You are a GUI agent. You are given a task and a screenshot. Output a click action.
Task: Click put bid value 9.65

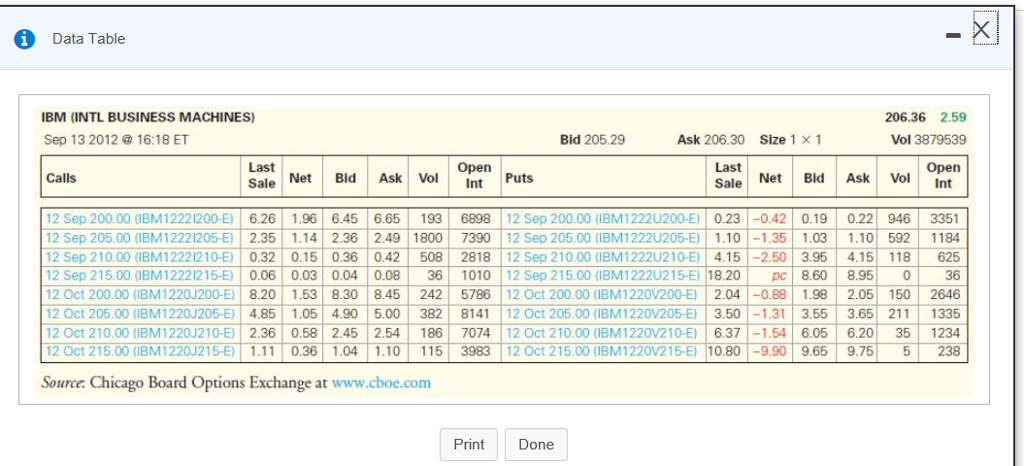tap(814, 351)
